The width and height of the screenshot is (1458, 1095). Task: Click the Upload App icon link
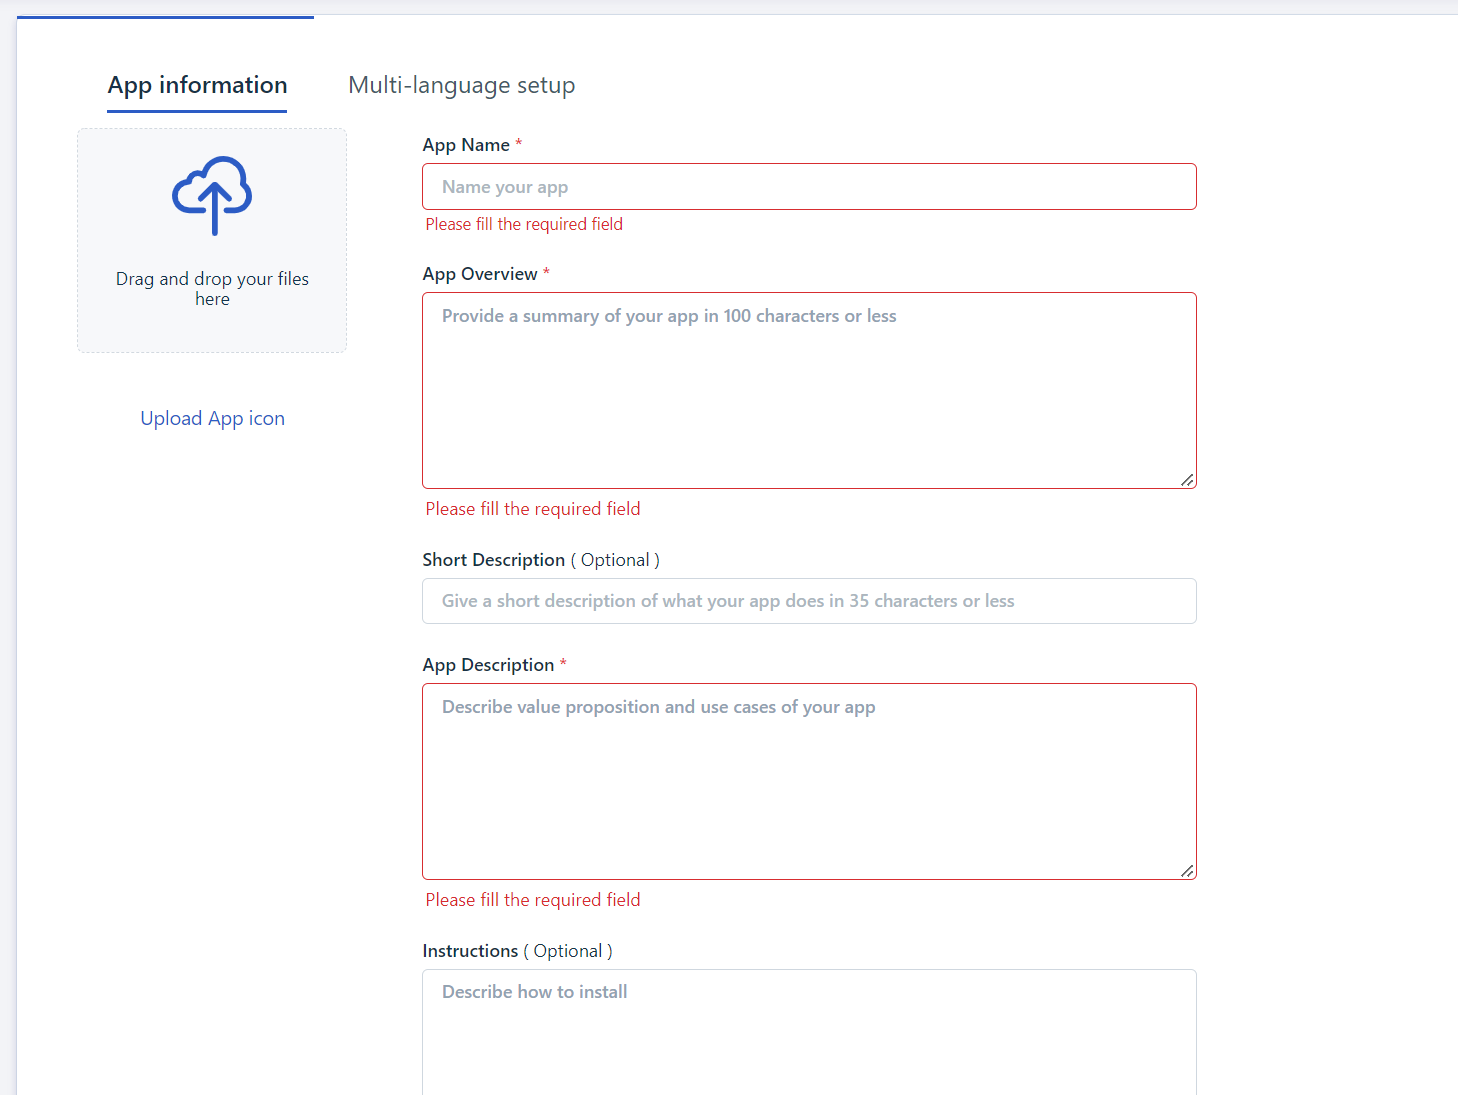coord(212,418)
